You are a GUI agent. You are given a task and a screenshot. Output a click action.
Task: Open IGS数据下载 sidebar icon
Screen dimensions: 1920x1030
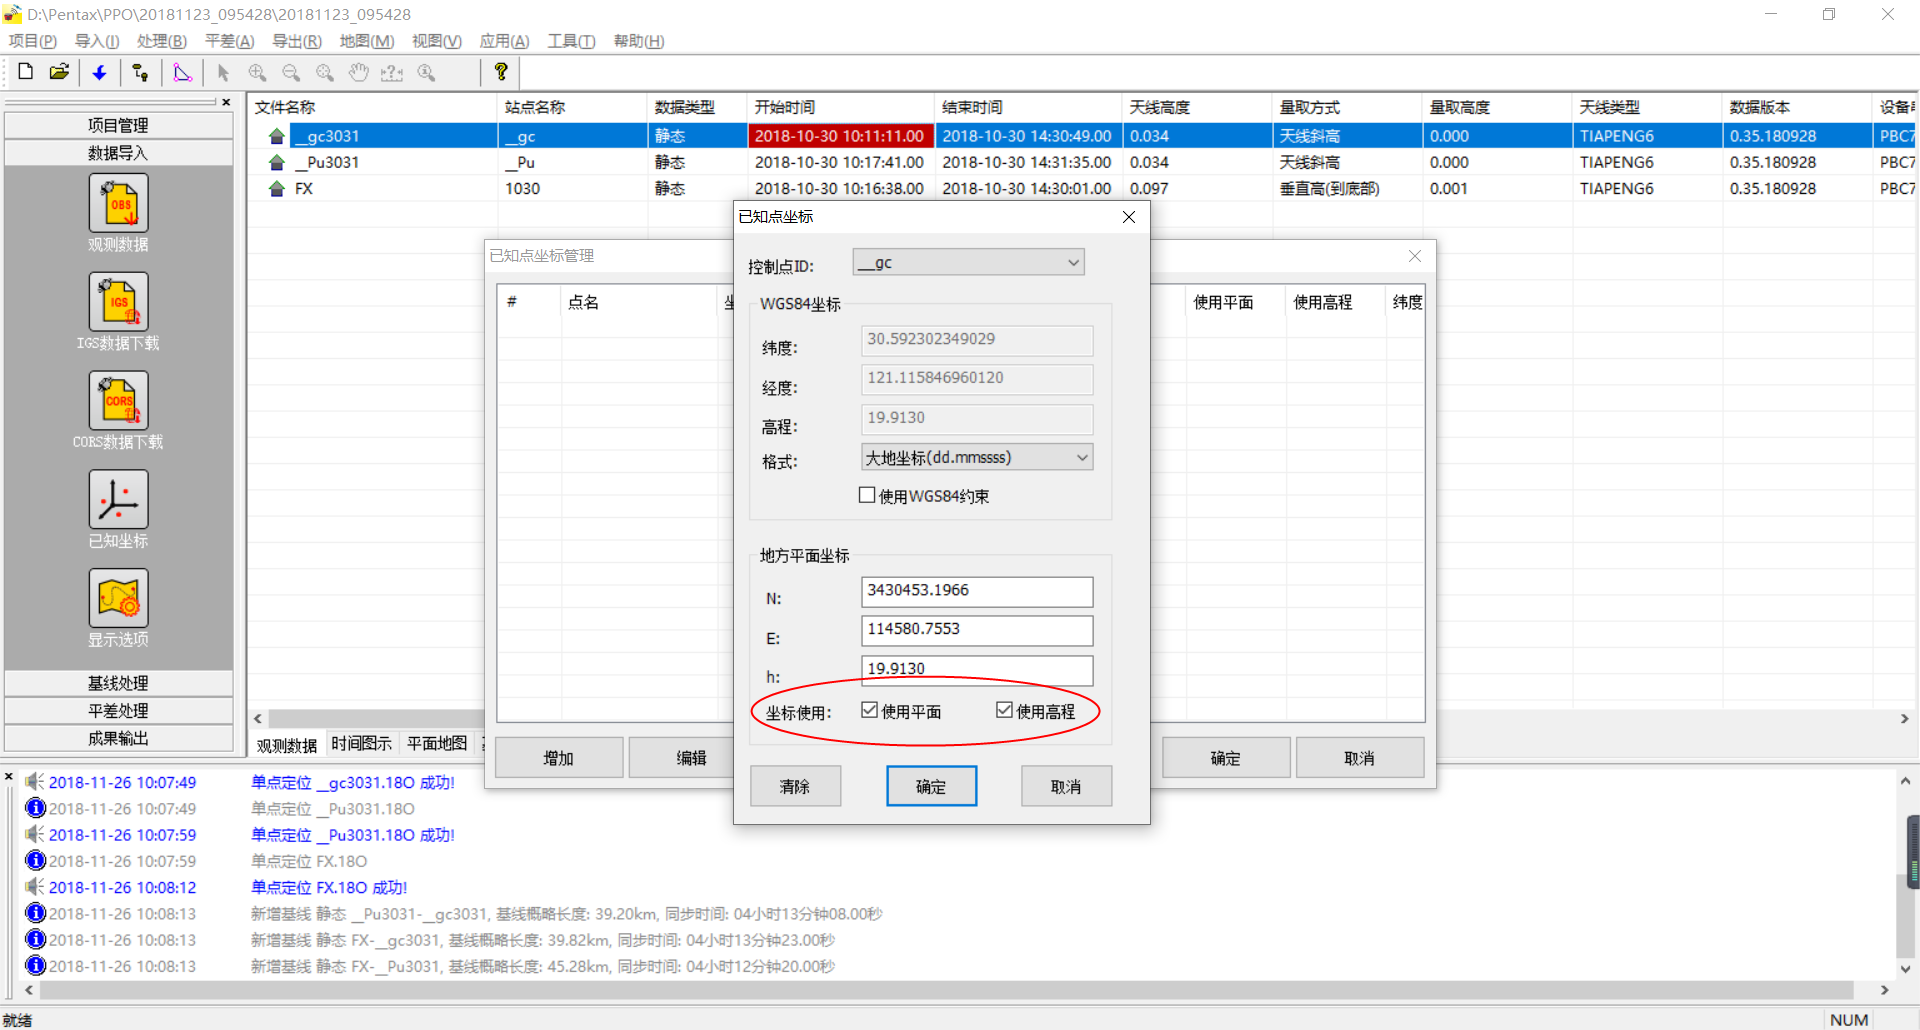click(x=118, y=302)
